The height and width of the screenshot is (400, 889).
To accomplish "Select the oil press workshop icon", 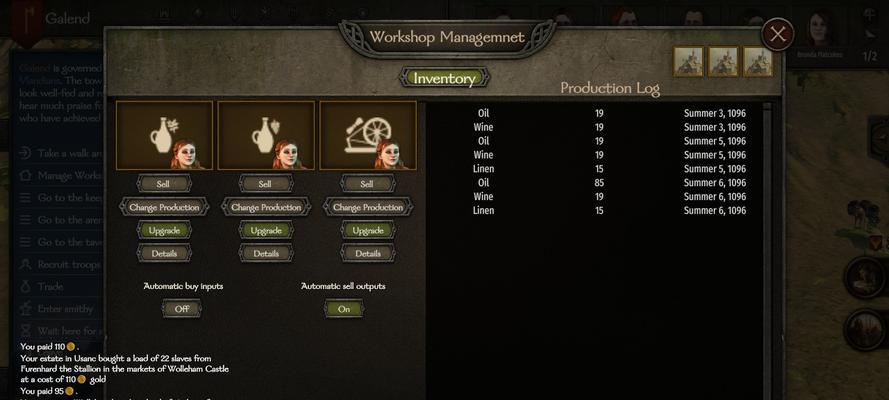I will point(164,135).
